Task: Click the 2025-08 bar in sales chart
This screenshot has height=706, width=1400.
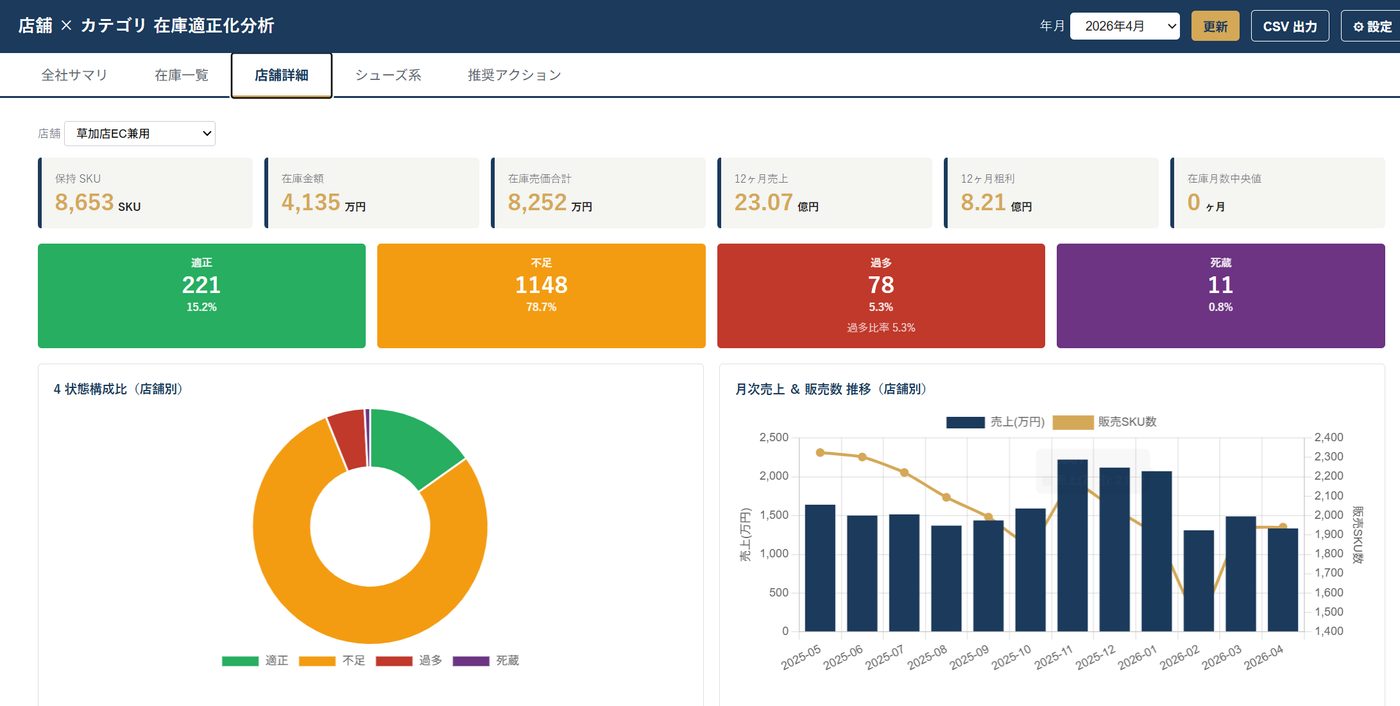Action: coord(946,579)
